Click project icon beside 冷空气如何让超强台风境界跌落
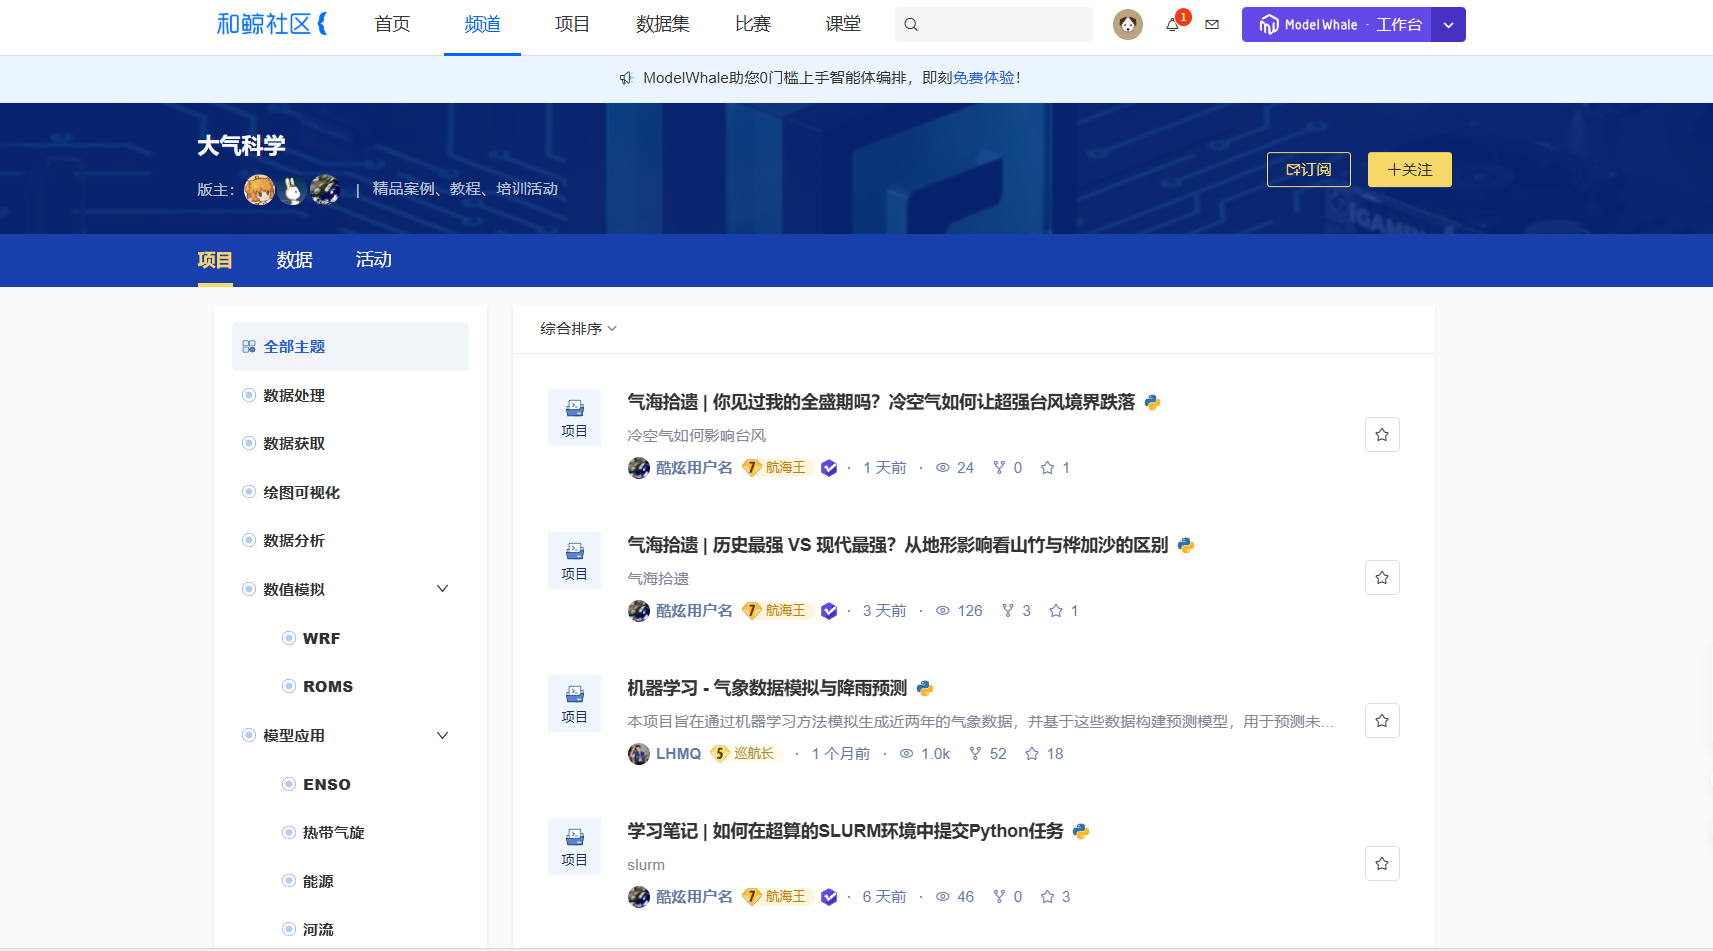The height and width of the screenshot is (951, 1713). (574, 417)
